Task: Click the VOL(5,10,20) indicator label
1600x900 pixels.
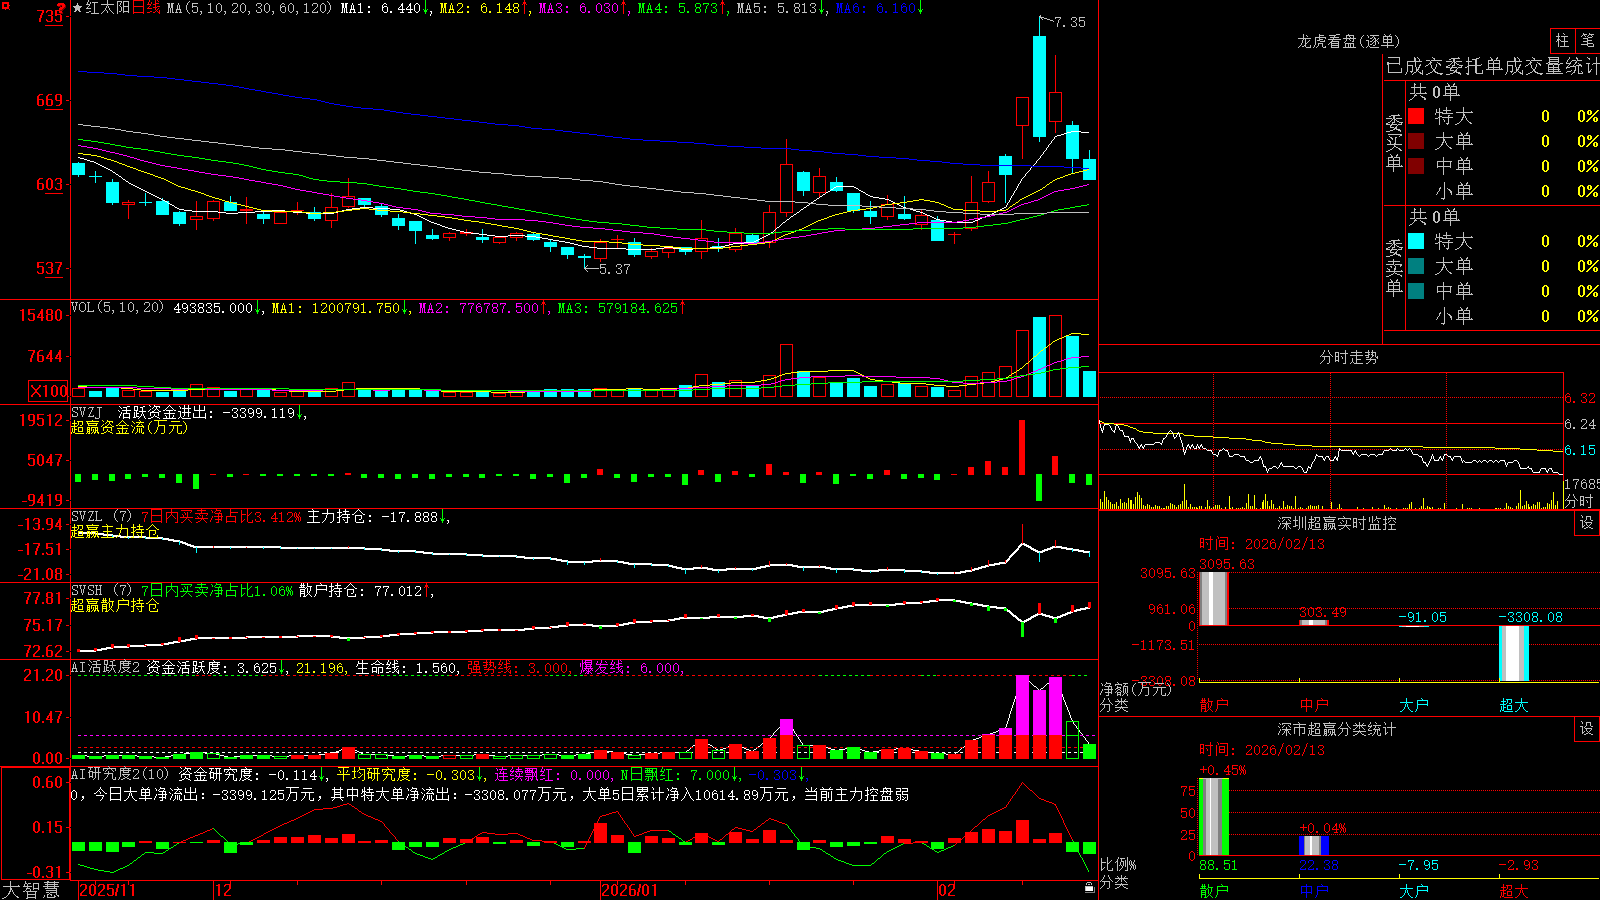Action: (x=117, y=308)
